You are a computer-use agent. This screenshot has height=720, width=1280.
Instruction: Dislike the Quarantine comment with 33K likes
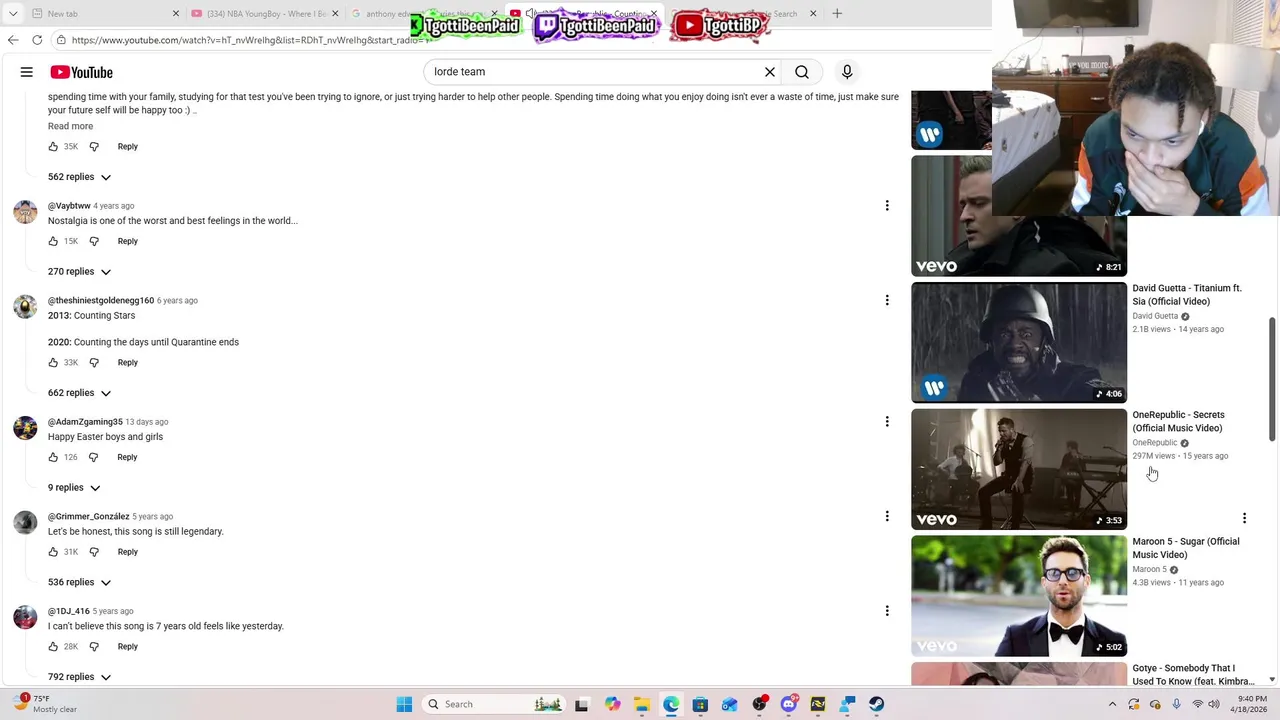click(x=94, y=363)
